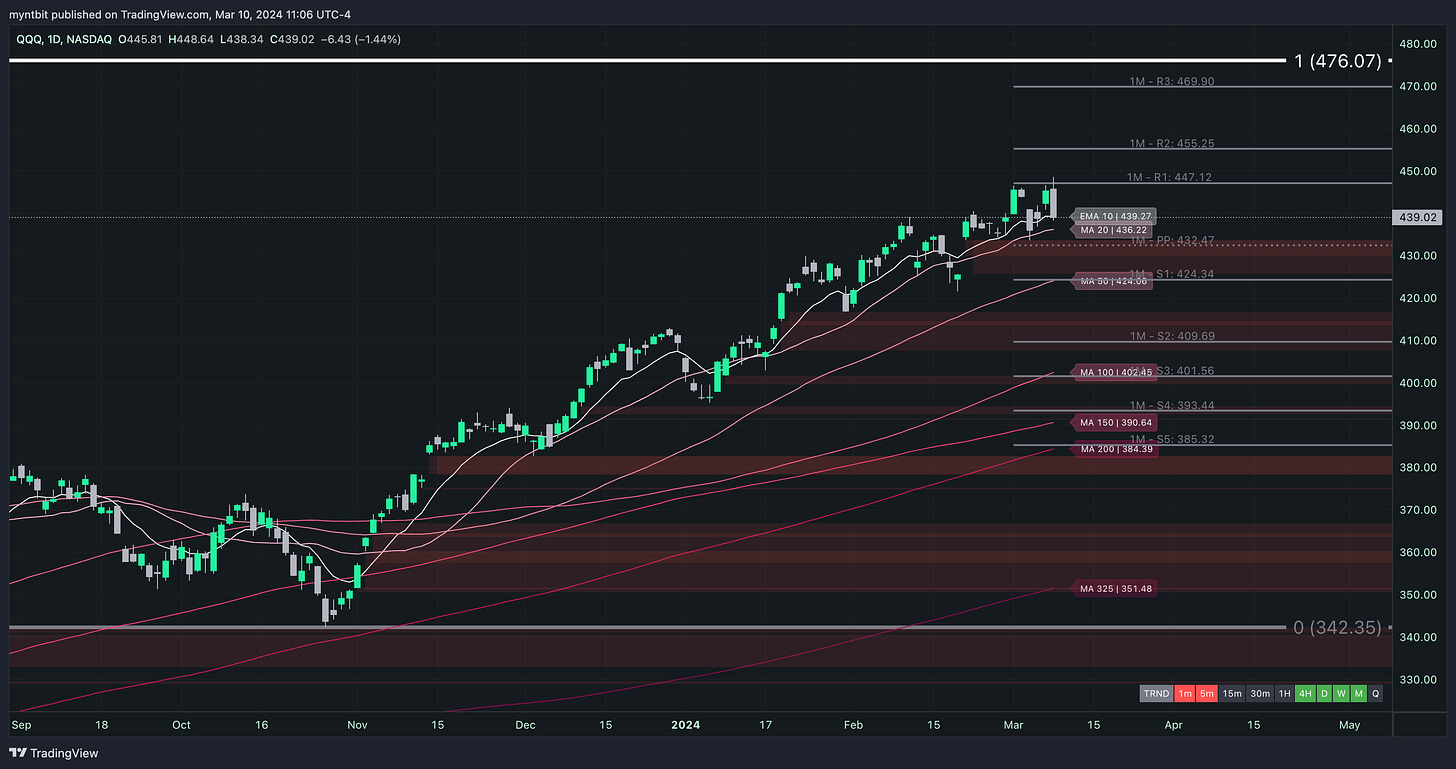The image size is (1456, 769).
Task: Click the MA 325 | 351.48 label
Action: 1115,589
